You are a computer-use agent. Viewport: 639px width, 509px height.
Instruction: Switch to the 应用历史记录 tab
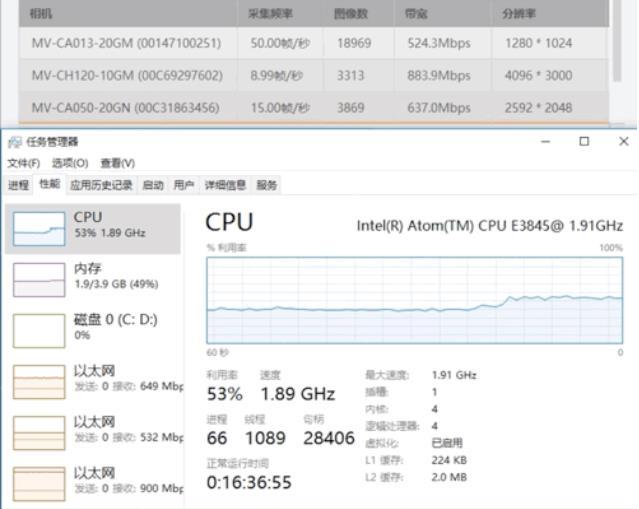[x=103, y=184]
